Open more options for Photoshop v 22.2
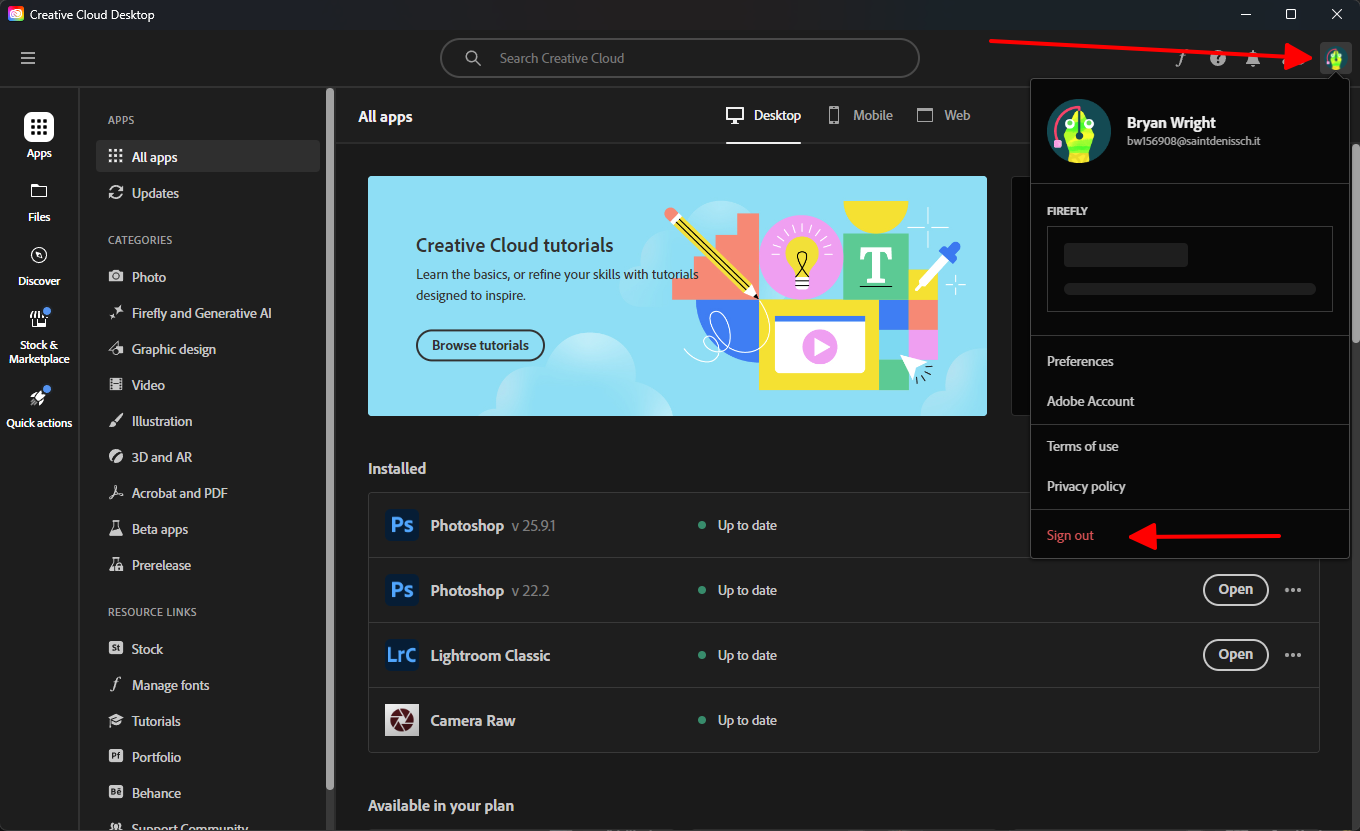This screenshot has height=831, width=1360. coord(1293,590)
